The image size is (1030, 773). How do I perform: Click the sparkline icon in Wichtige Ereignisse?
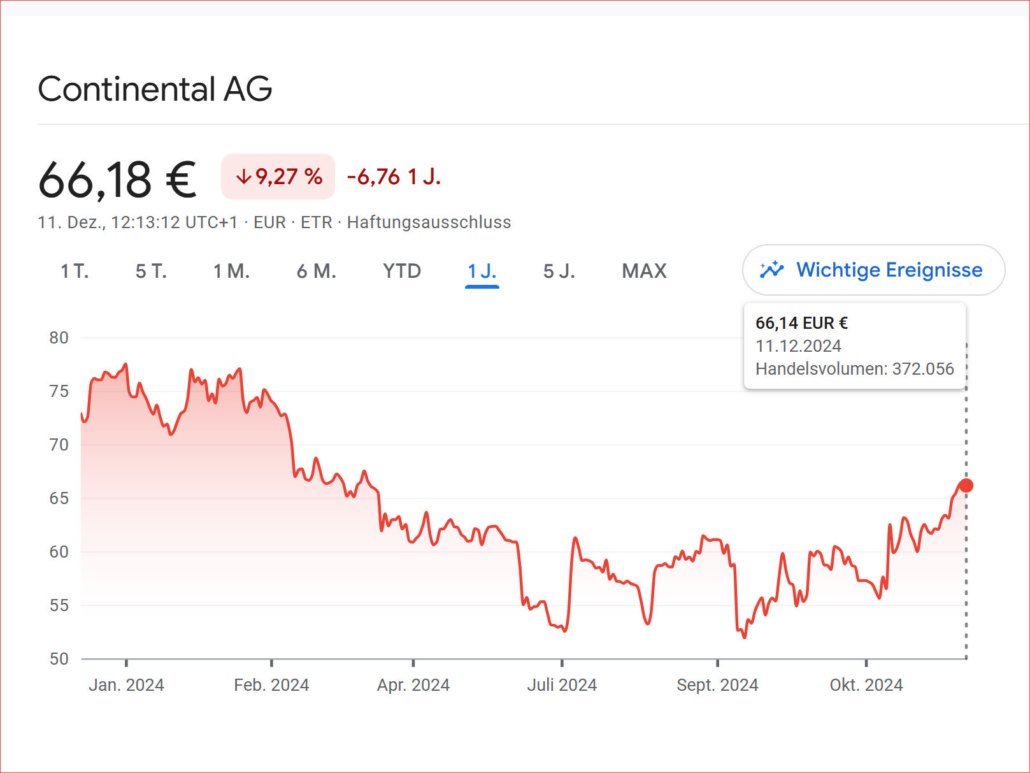pos(772,269)
